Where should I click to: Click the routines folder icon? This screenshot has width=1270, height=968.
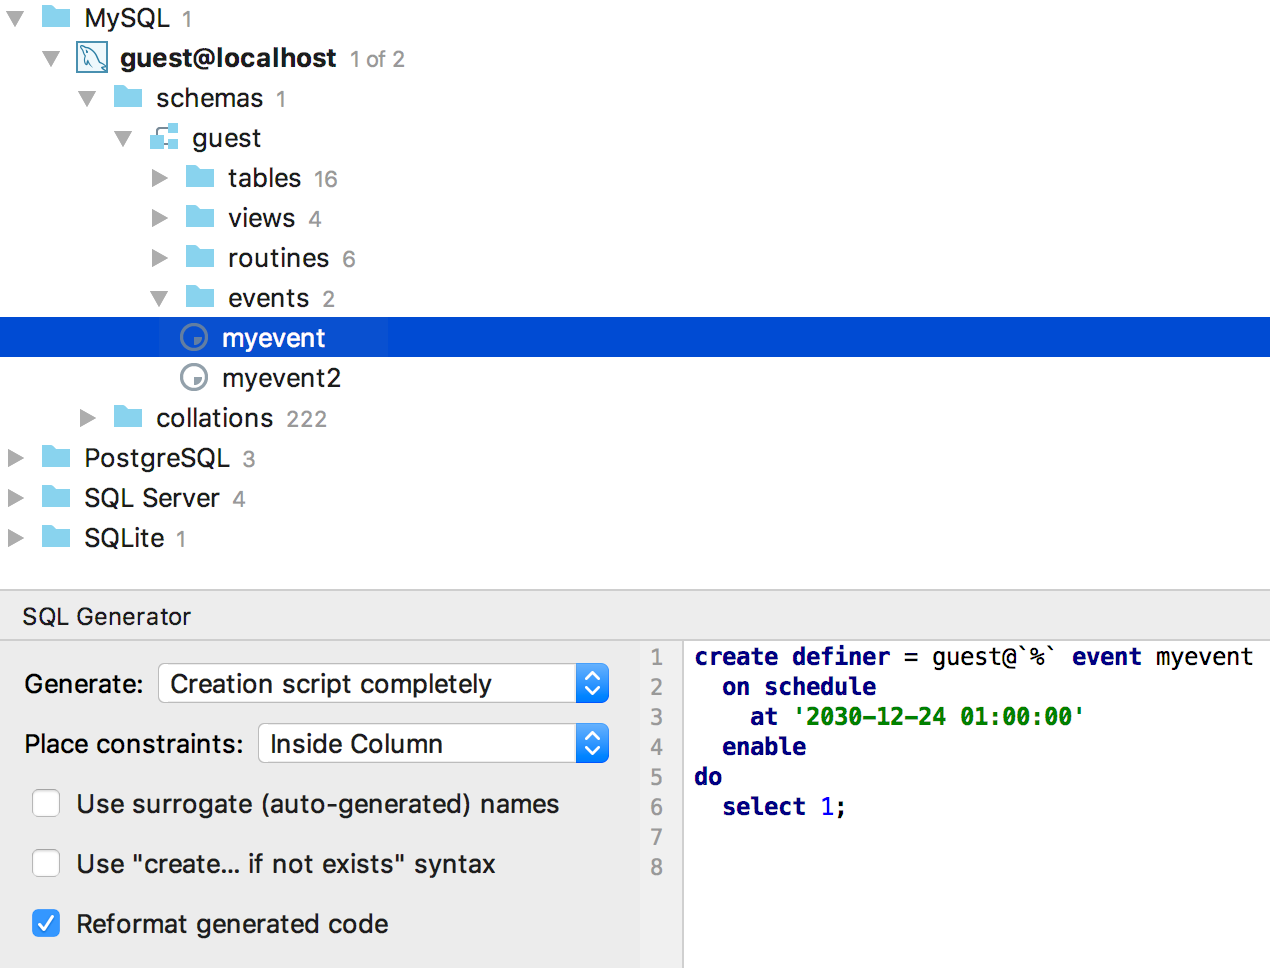coord(200,258)
